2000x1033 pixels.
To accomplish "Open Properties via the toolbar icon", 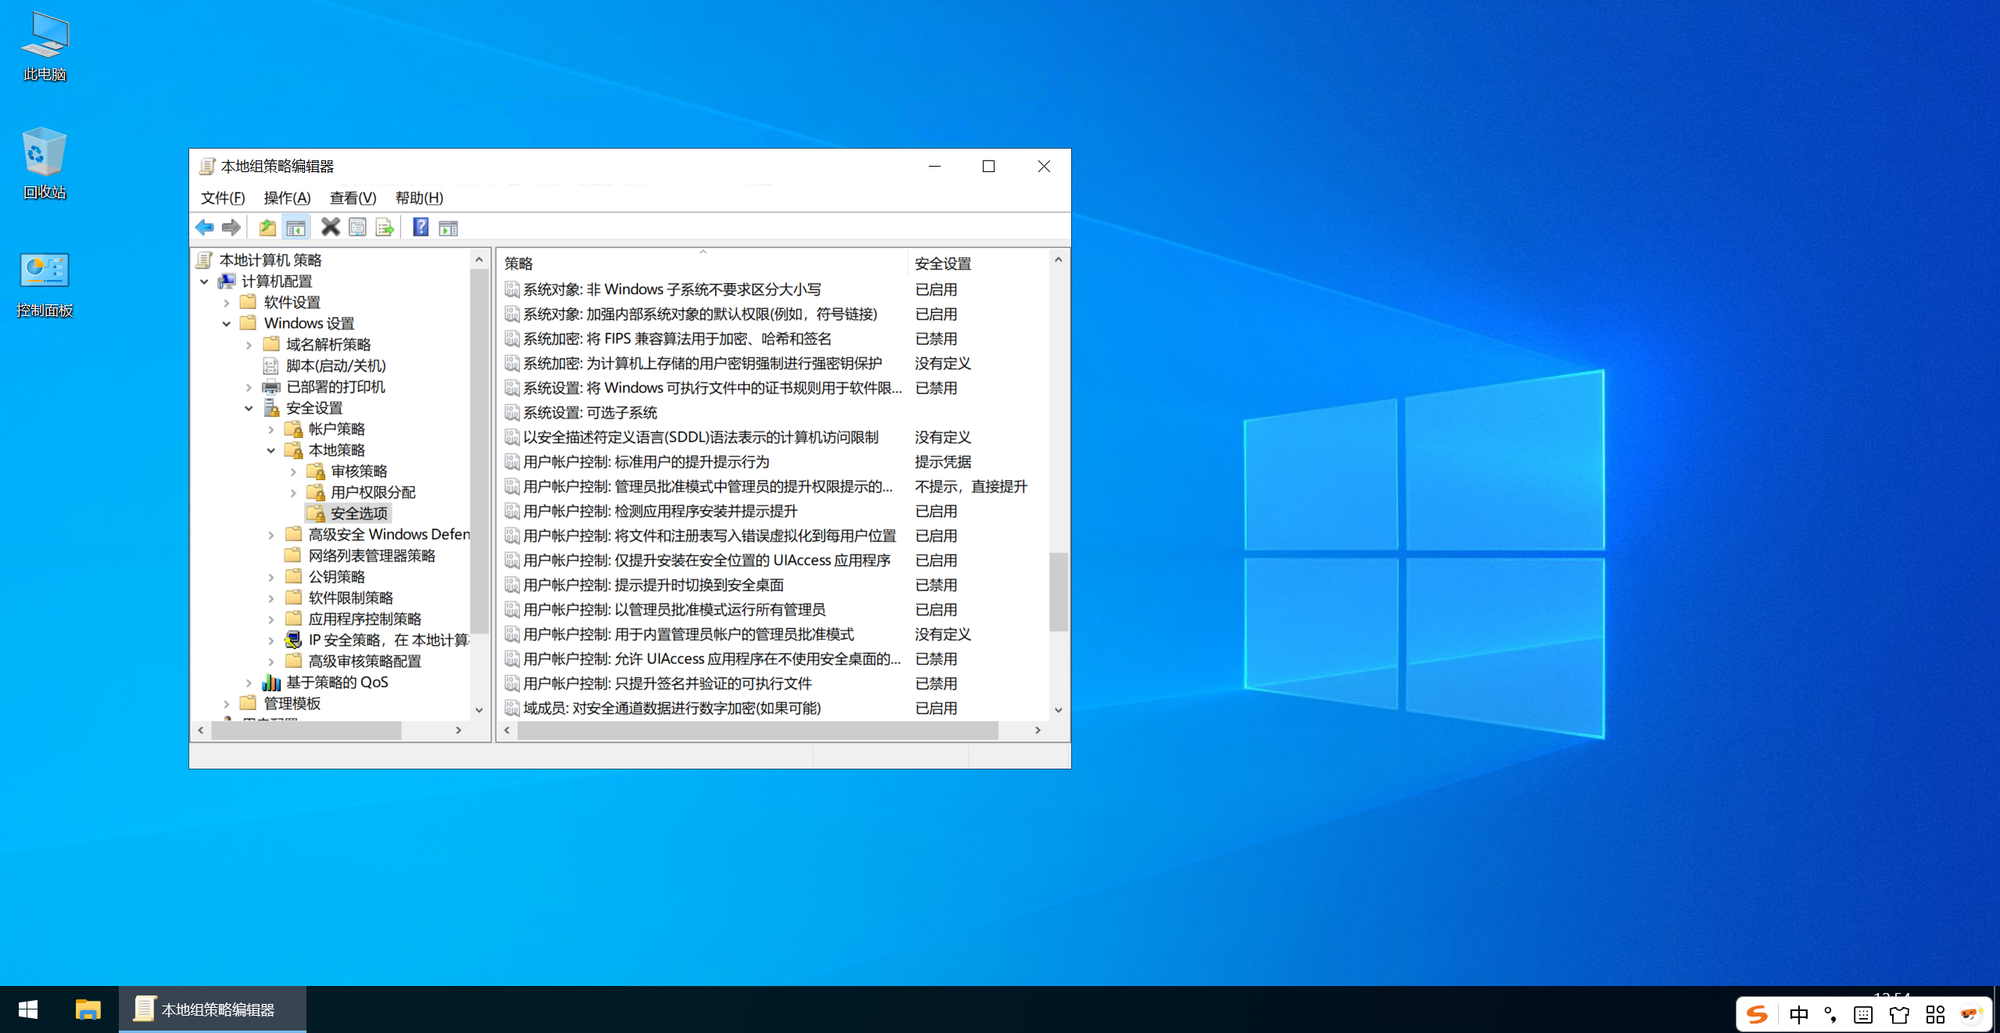I will pos(357,228).
